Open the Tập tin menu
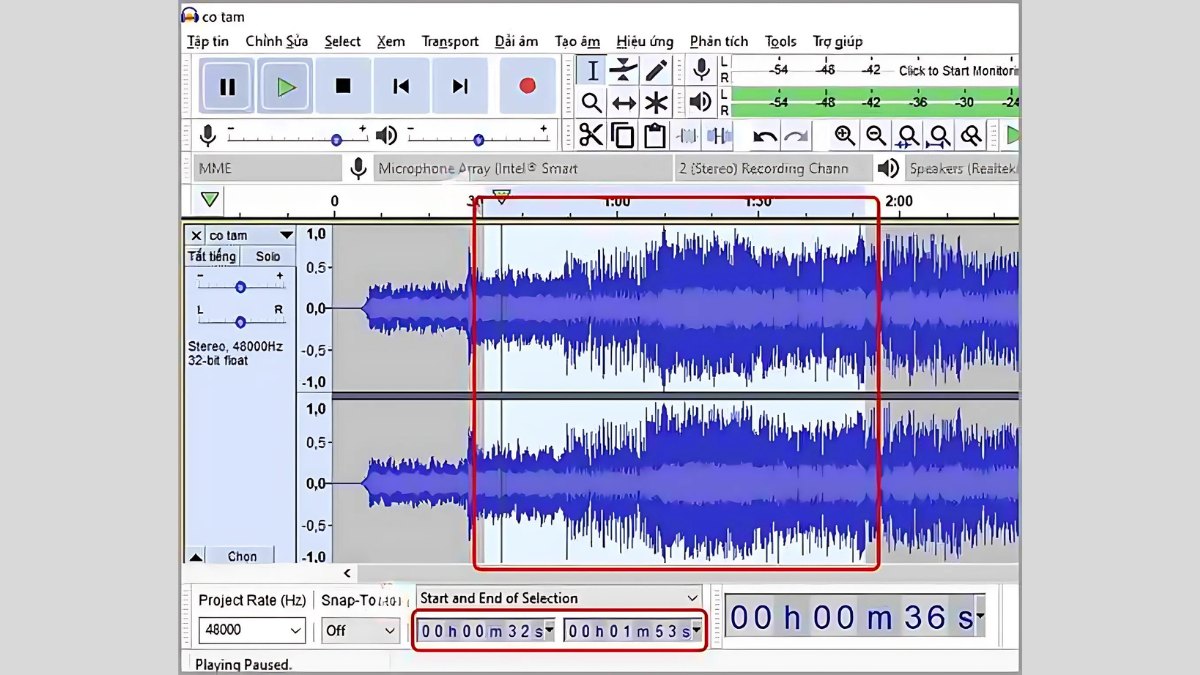The width and height of the screenshot is (1200, 675). (x=208, y=41)
